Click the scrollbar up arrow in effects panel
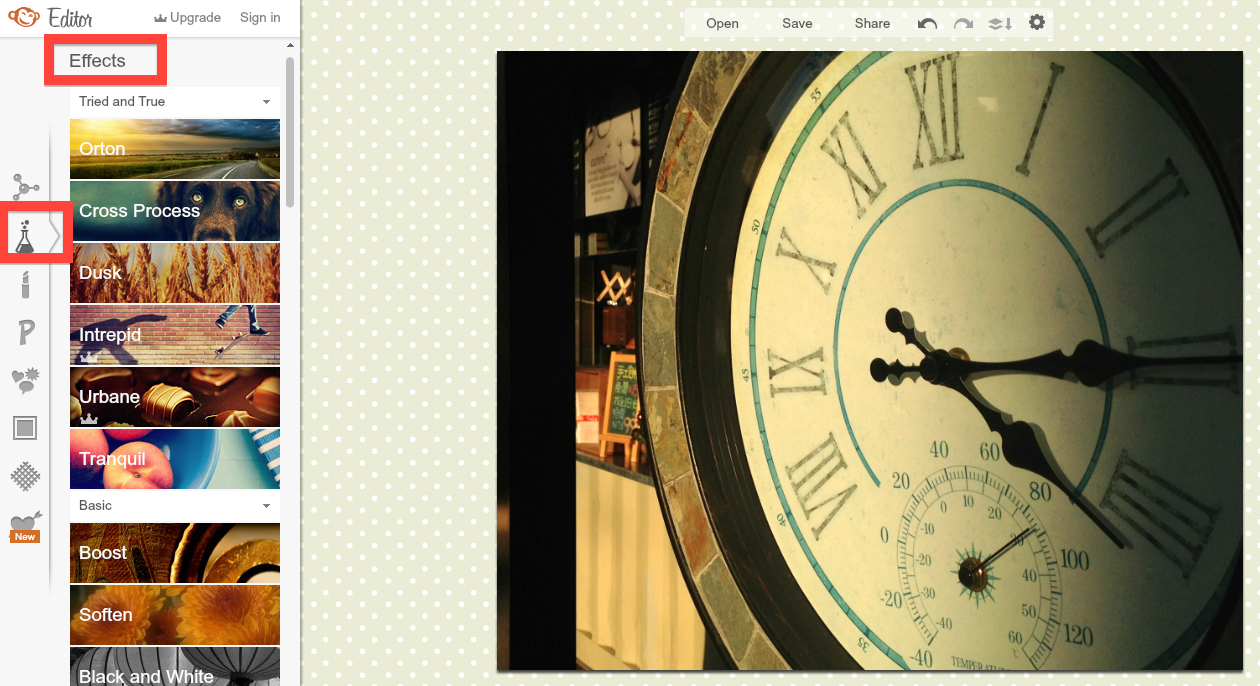 (290, 45)
